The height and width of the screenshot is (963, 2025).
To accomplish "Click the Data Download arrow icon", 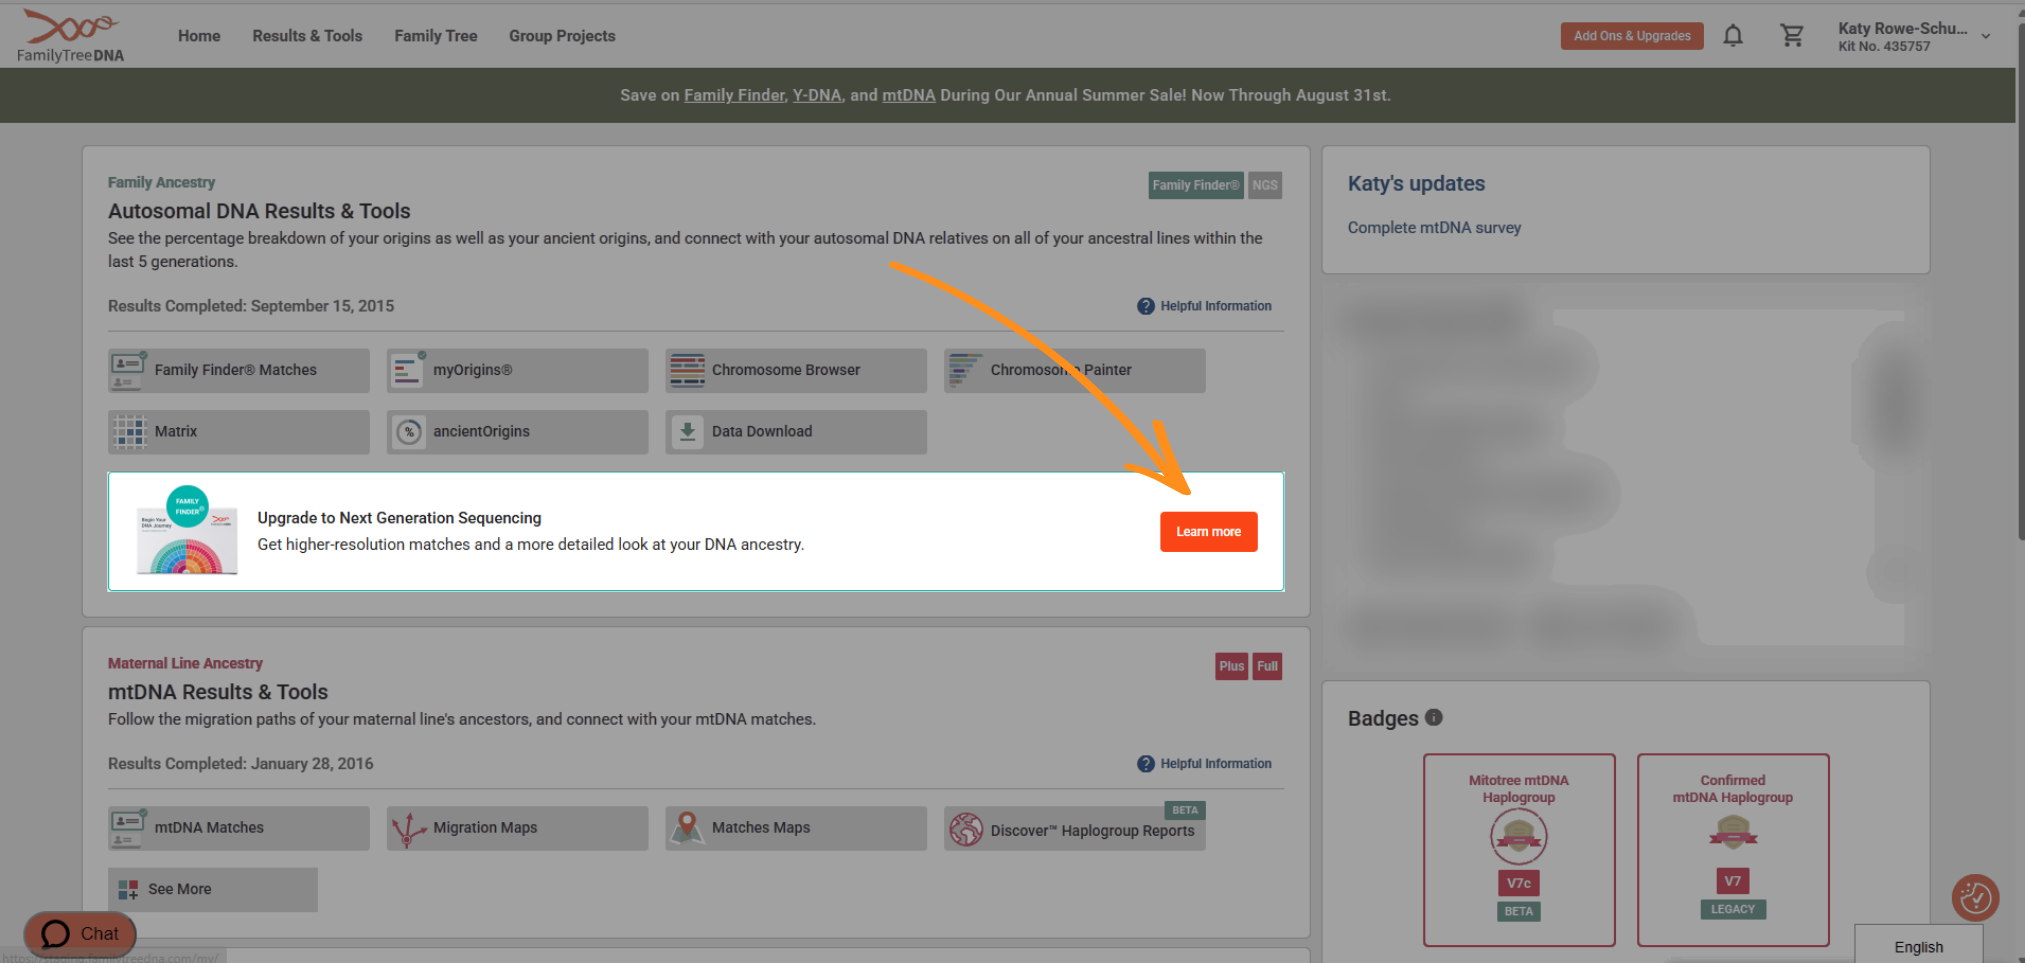I will point(687,432).
